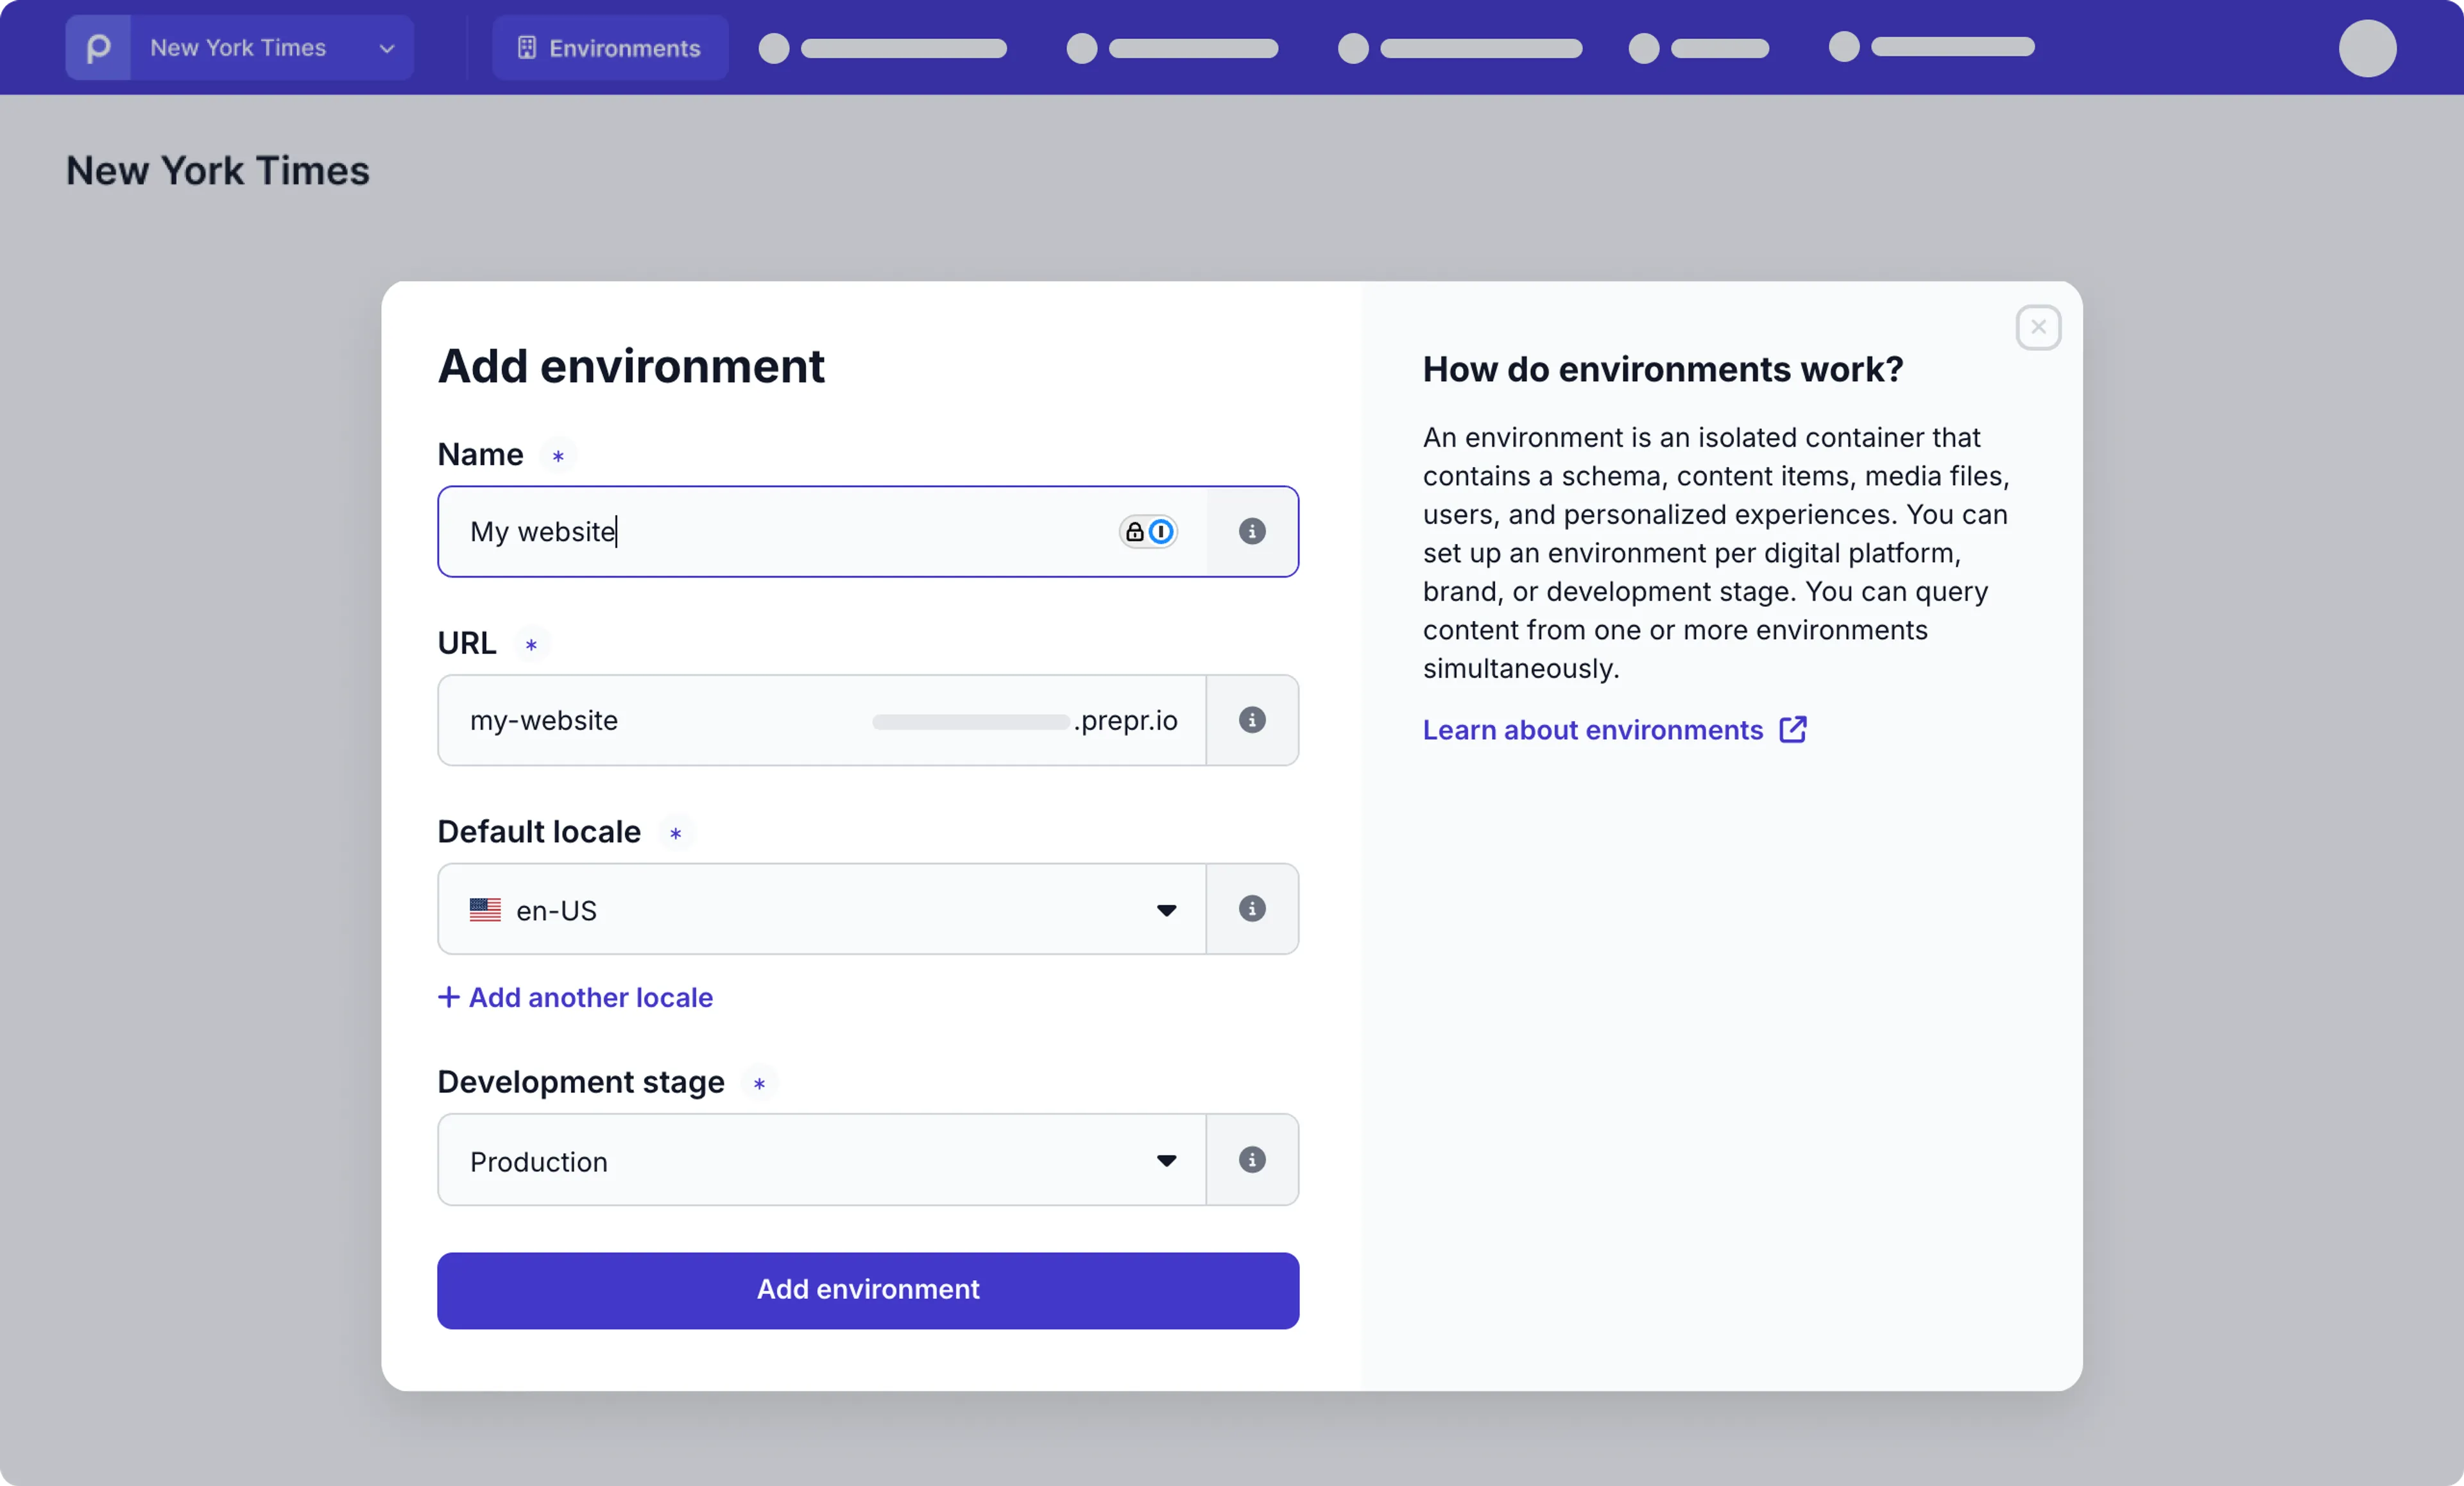Open the Default locale dropdown
Screen dimensions: 2464x1486
pos(1166,910)
